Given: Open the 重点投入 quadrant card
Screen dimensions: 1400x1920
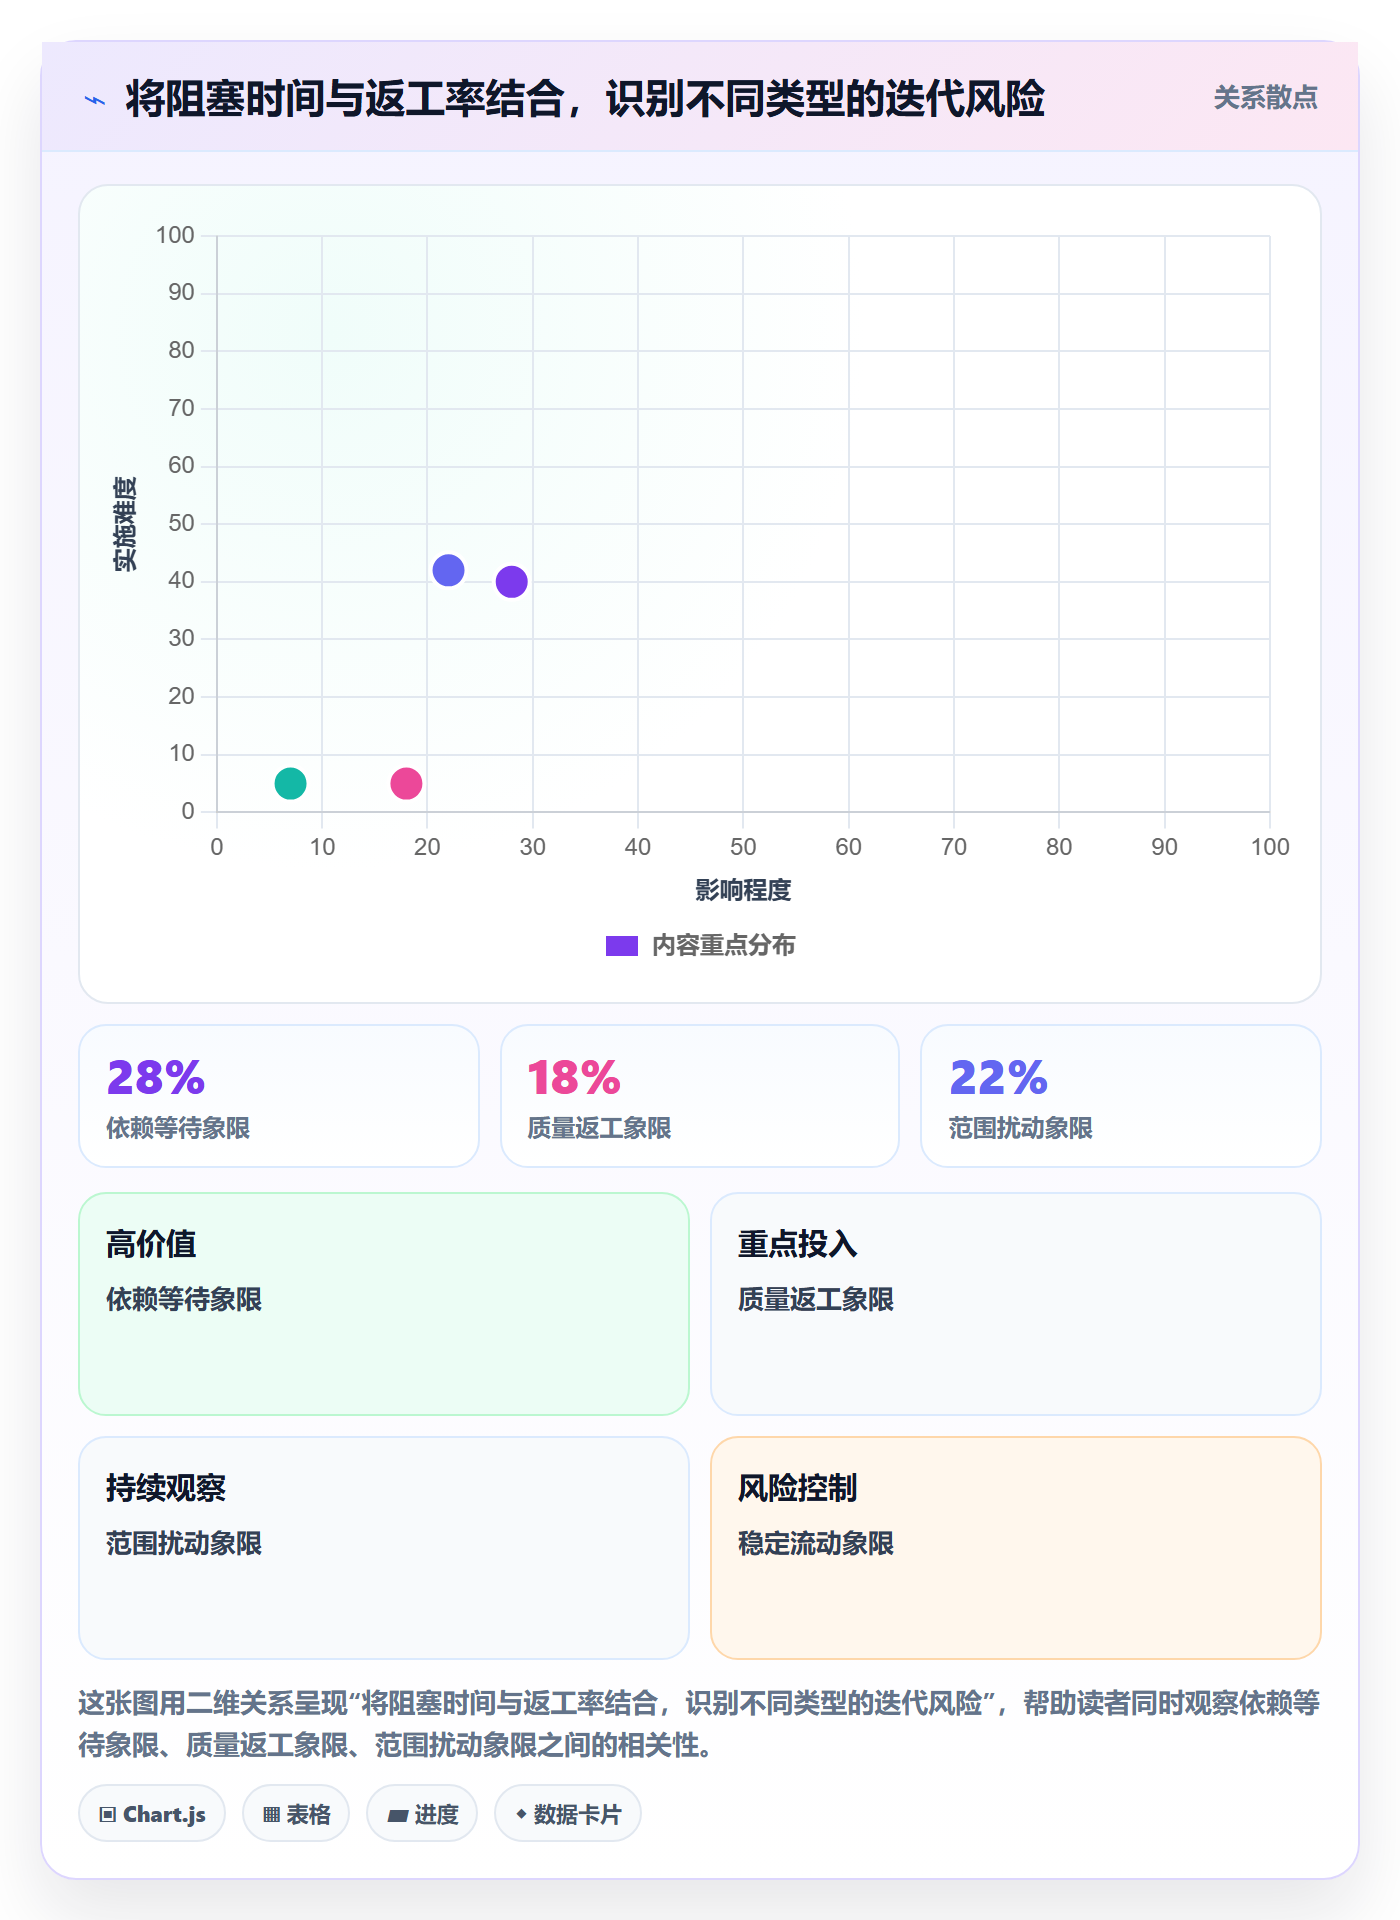Looking at the screenshot, I should (x=1016, y=1304).
